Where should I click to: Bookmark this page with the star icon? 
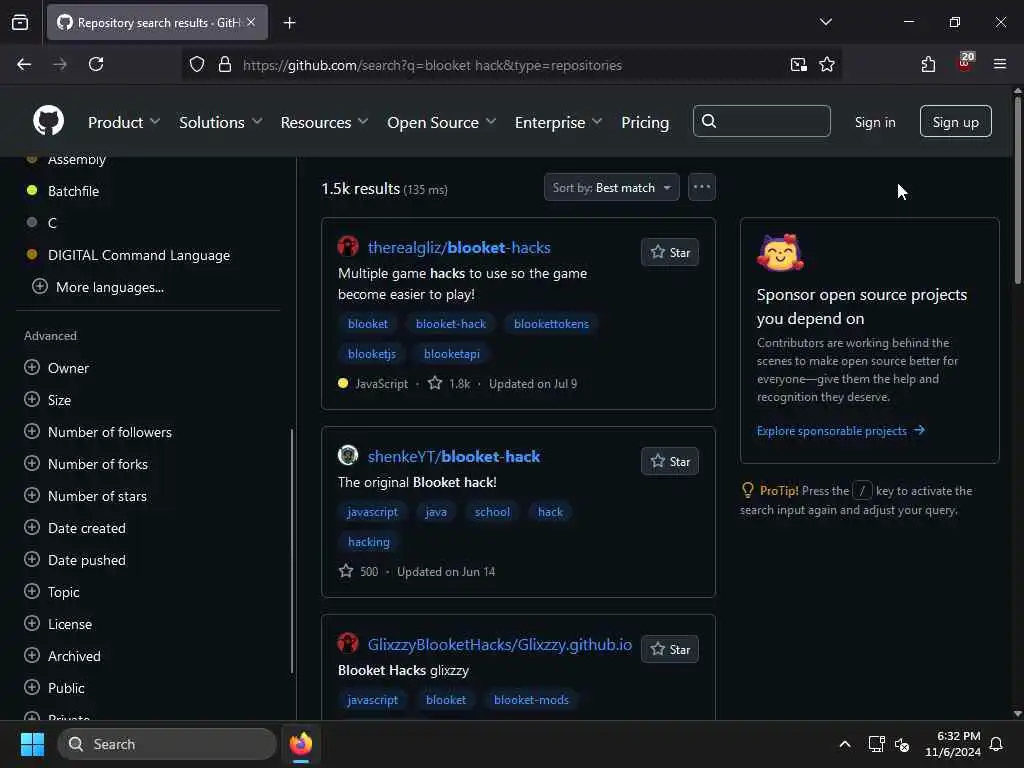tap(827, 65)
